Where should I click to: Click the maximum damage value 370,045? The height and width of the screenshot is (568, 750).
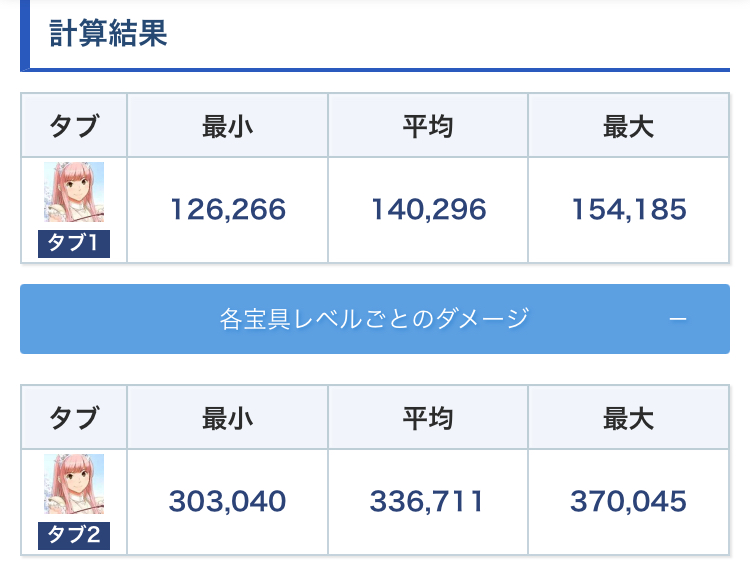tap(628, 501)
